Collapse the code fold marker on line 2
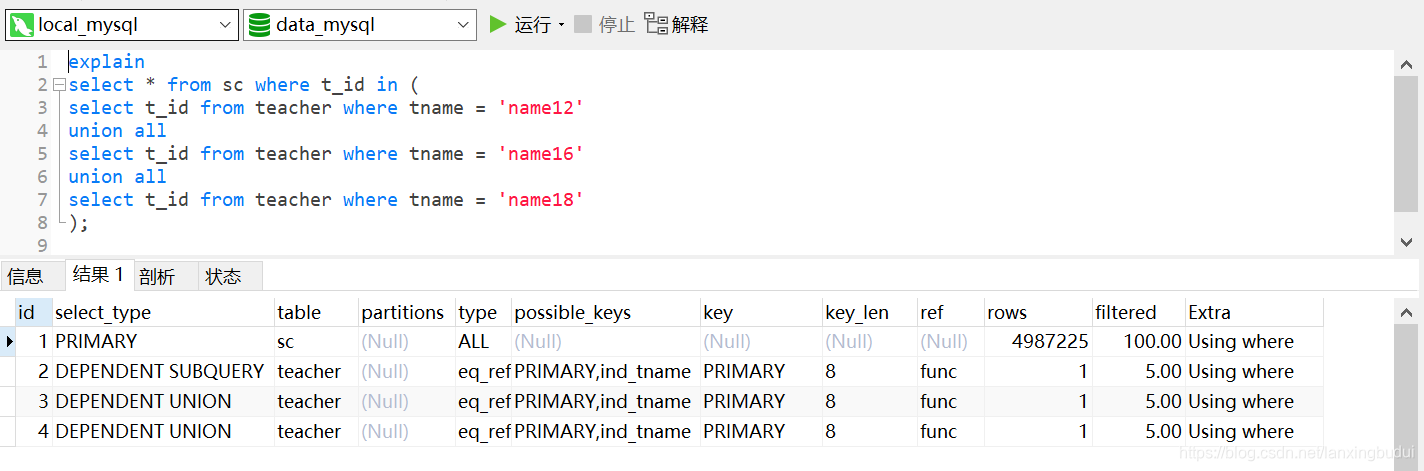Screen dimensions: 1424x471 59,85
